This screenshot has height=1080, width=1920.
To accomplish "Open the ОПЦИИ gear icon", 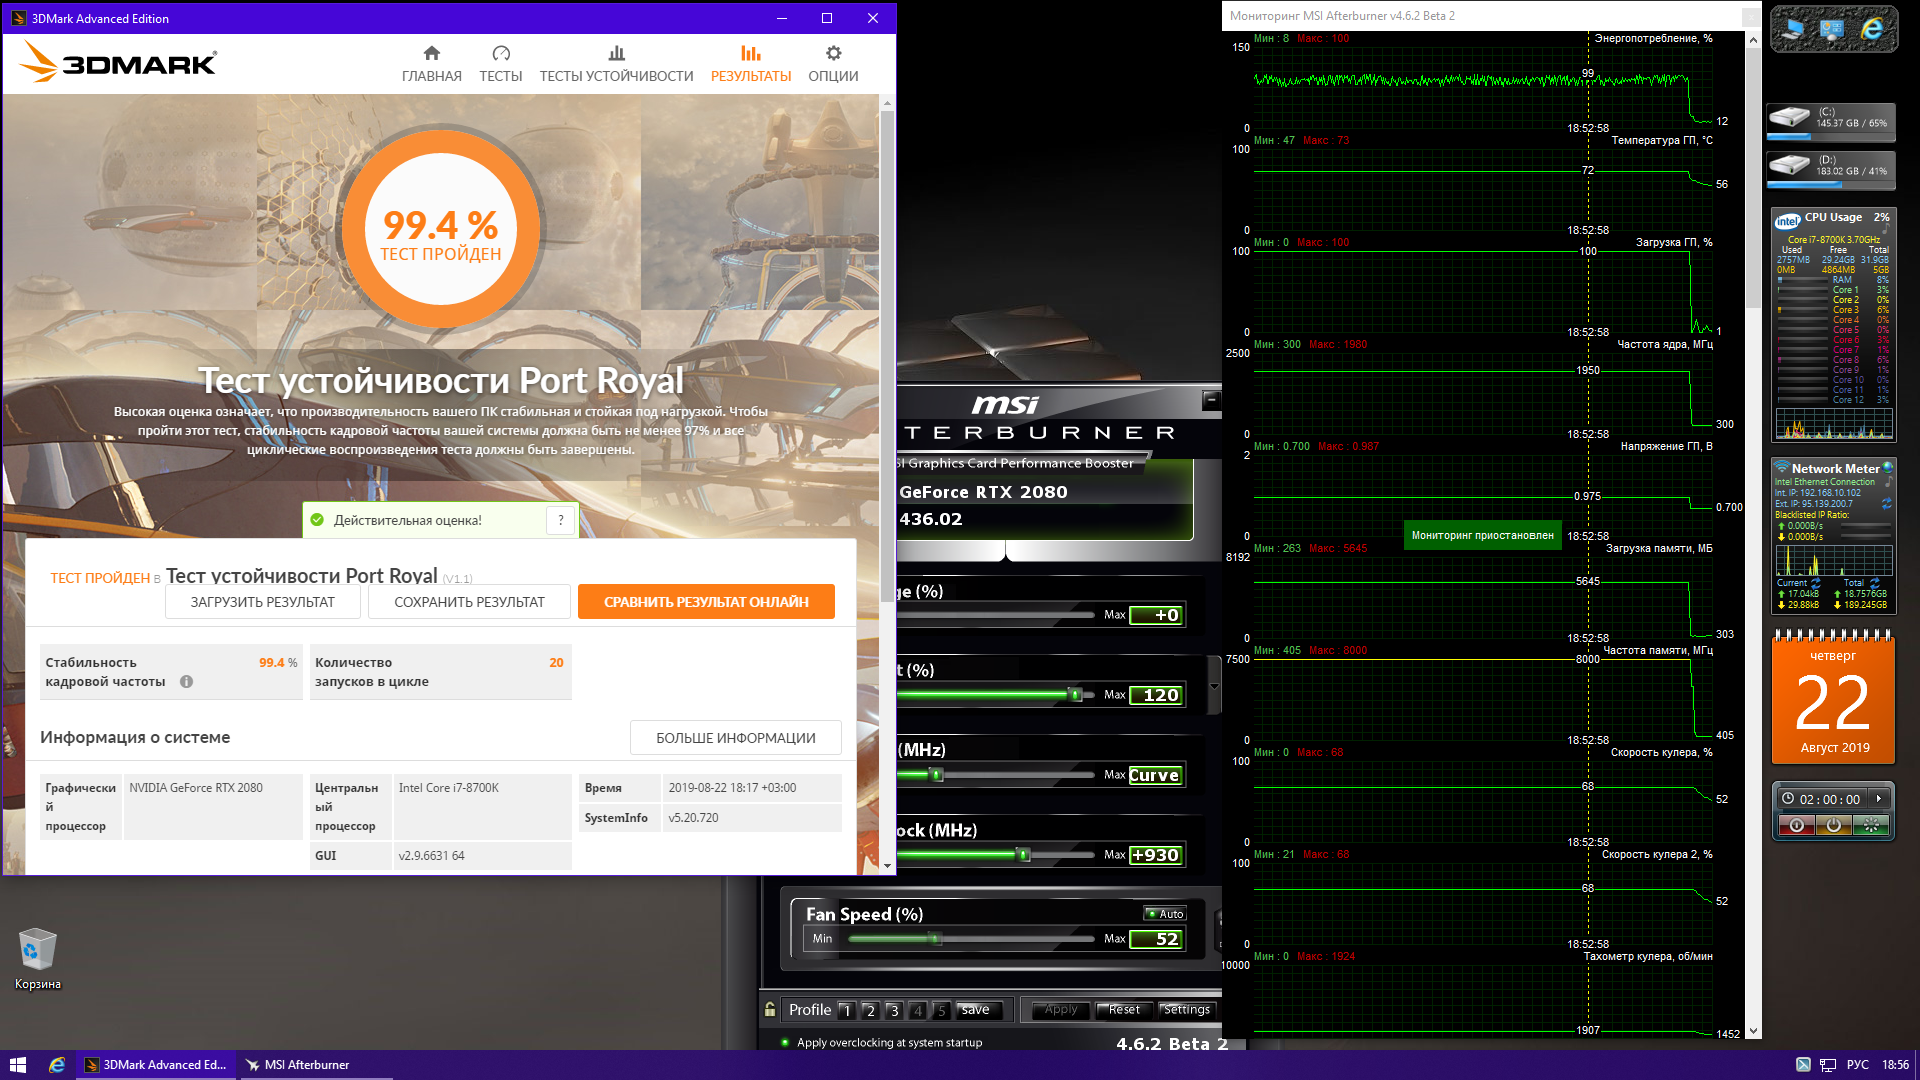I will point(833,54).
